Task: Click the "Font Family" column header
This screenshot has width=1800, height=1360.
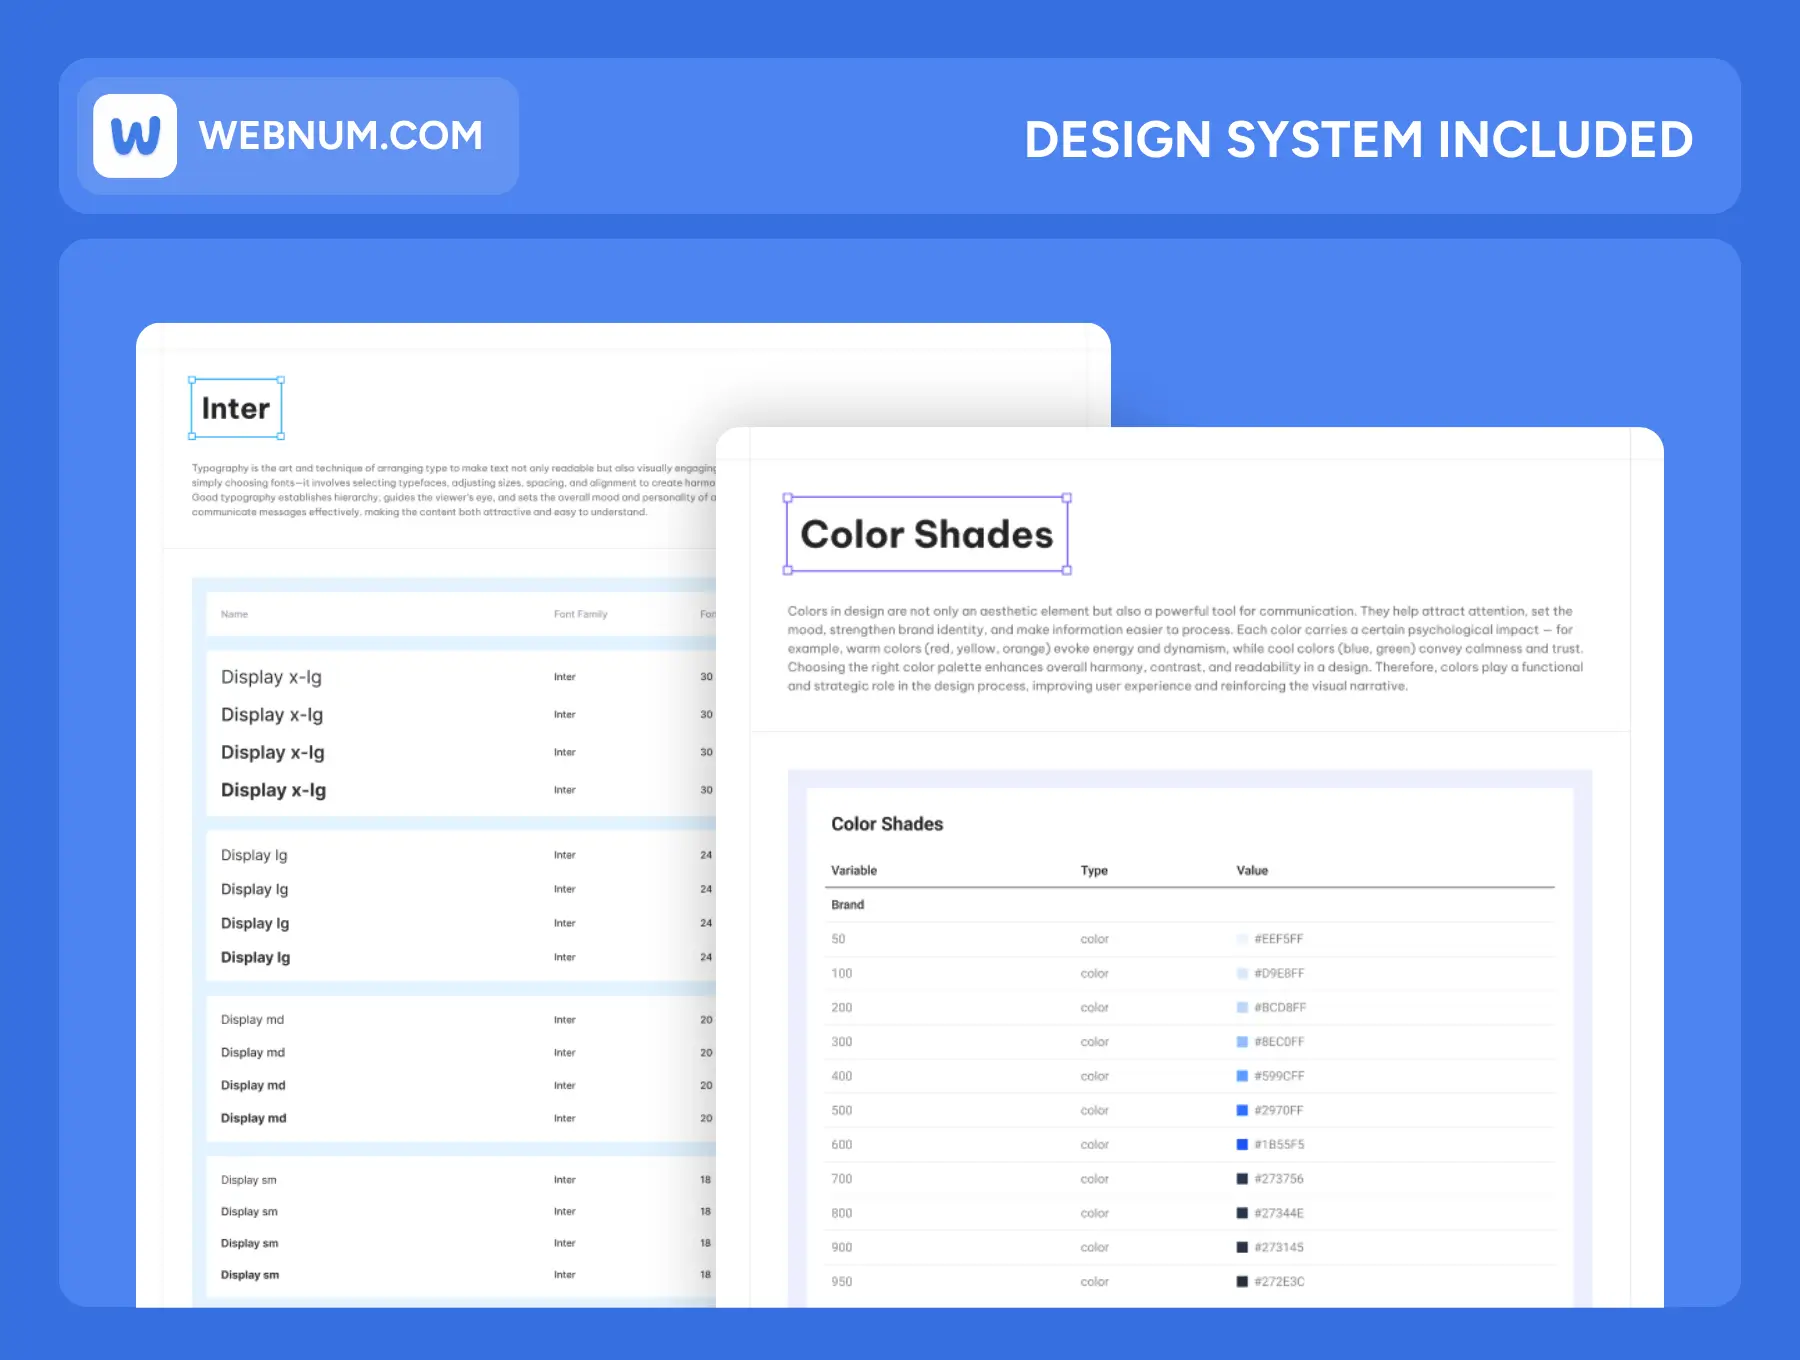Action: tap(581, 614)
